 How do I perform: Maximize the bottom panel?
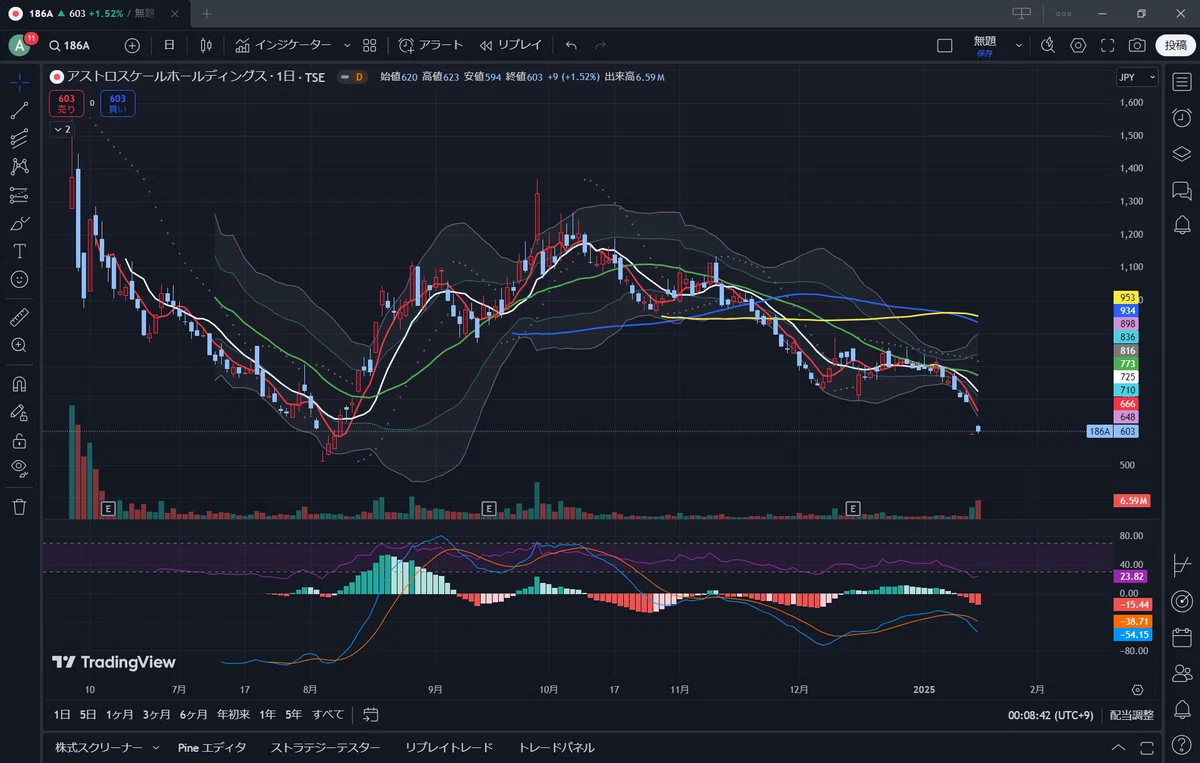tap(1145, 748)
